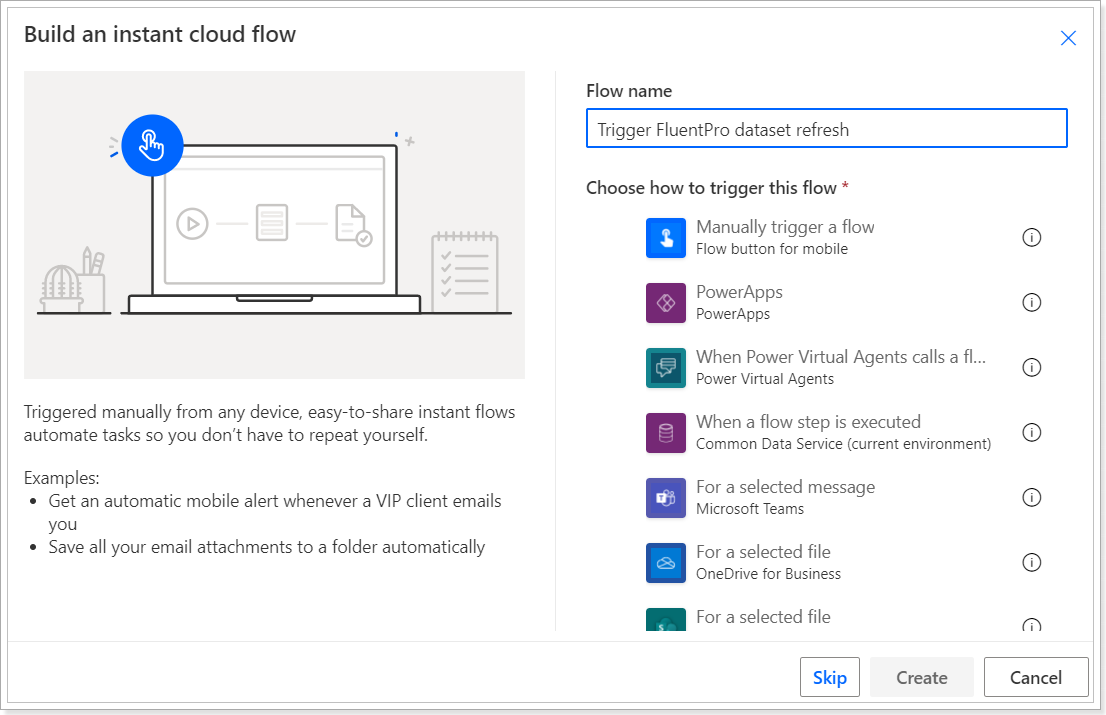
Task: Click the instant flow illustration image
Action: coord(274,224)
